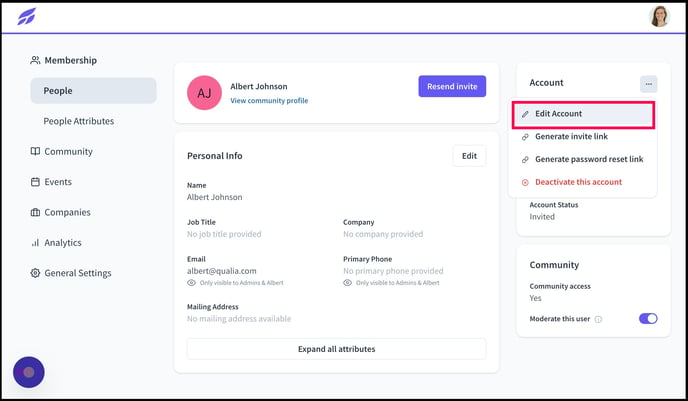Click the Membership people icon
This screenshot has width=688, height=401.
(x=35, y=60)
